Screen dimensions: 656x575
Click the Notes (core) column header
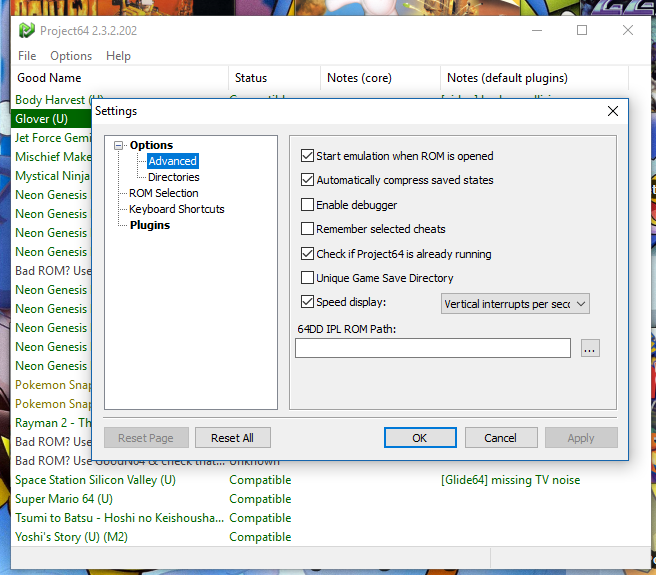click(380, 78)
